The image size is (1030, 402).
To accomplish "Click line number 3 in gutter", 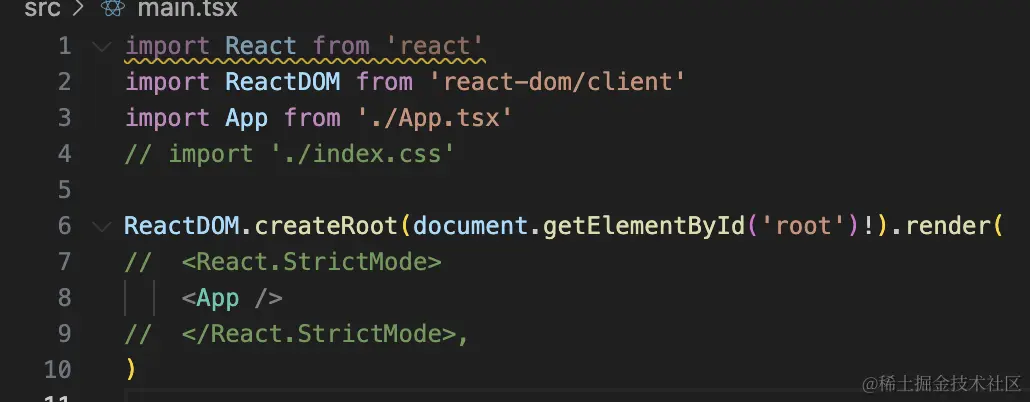I will [x=64, y=118].
